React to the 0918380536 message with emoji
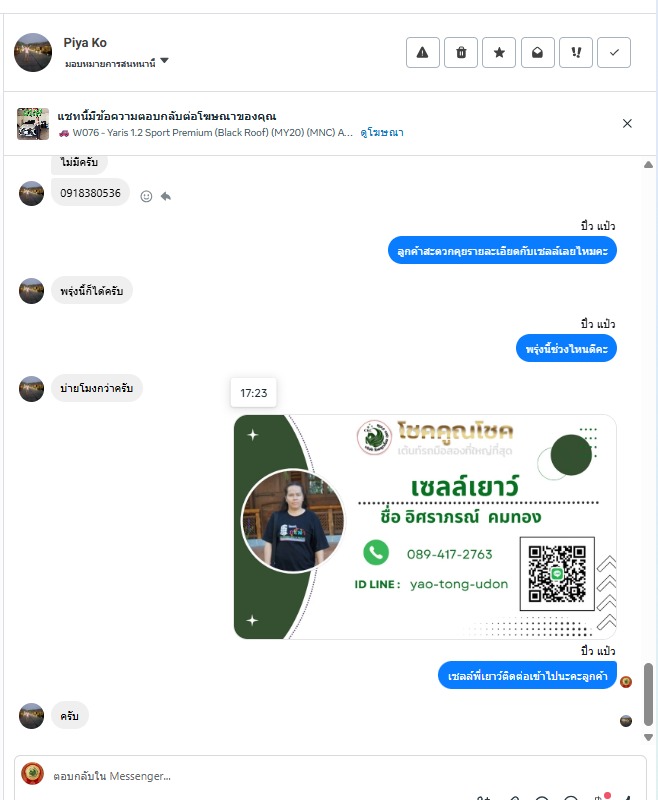Screen dimensions: 658x800 [x=146, y=196]
